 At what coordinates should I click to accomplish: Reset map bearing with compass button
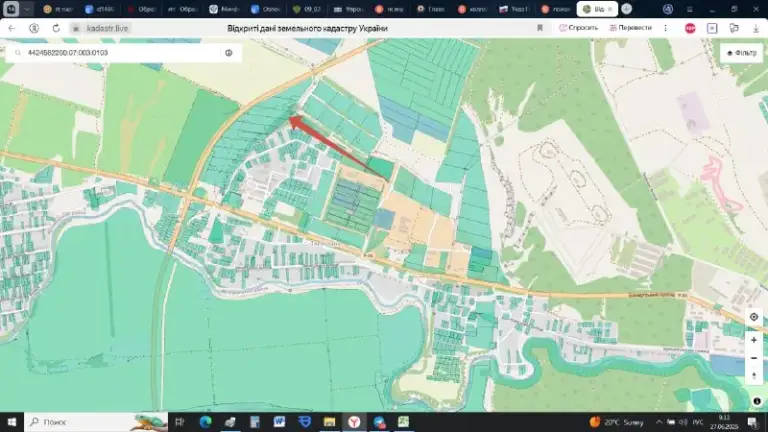coord(754,376)
